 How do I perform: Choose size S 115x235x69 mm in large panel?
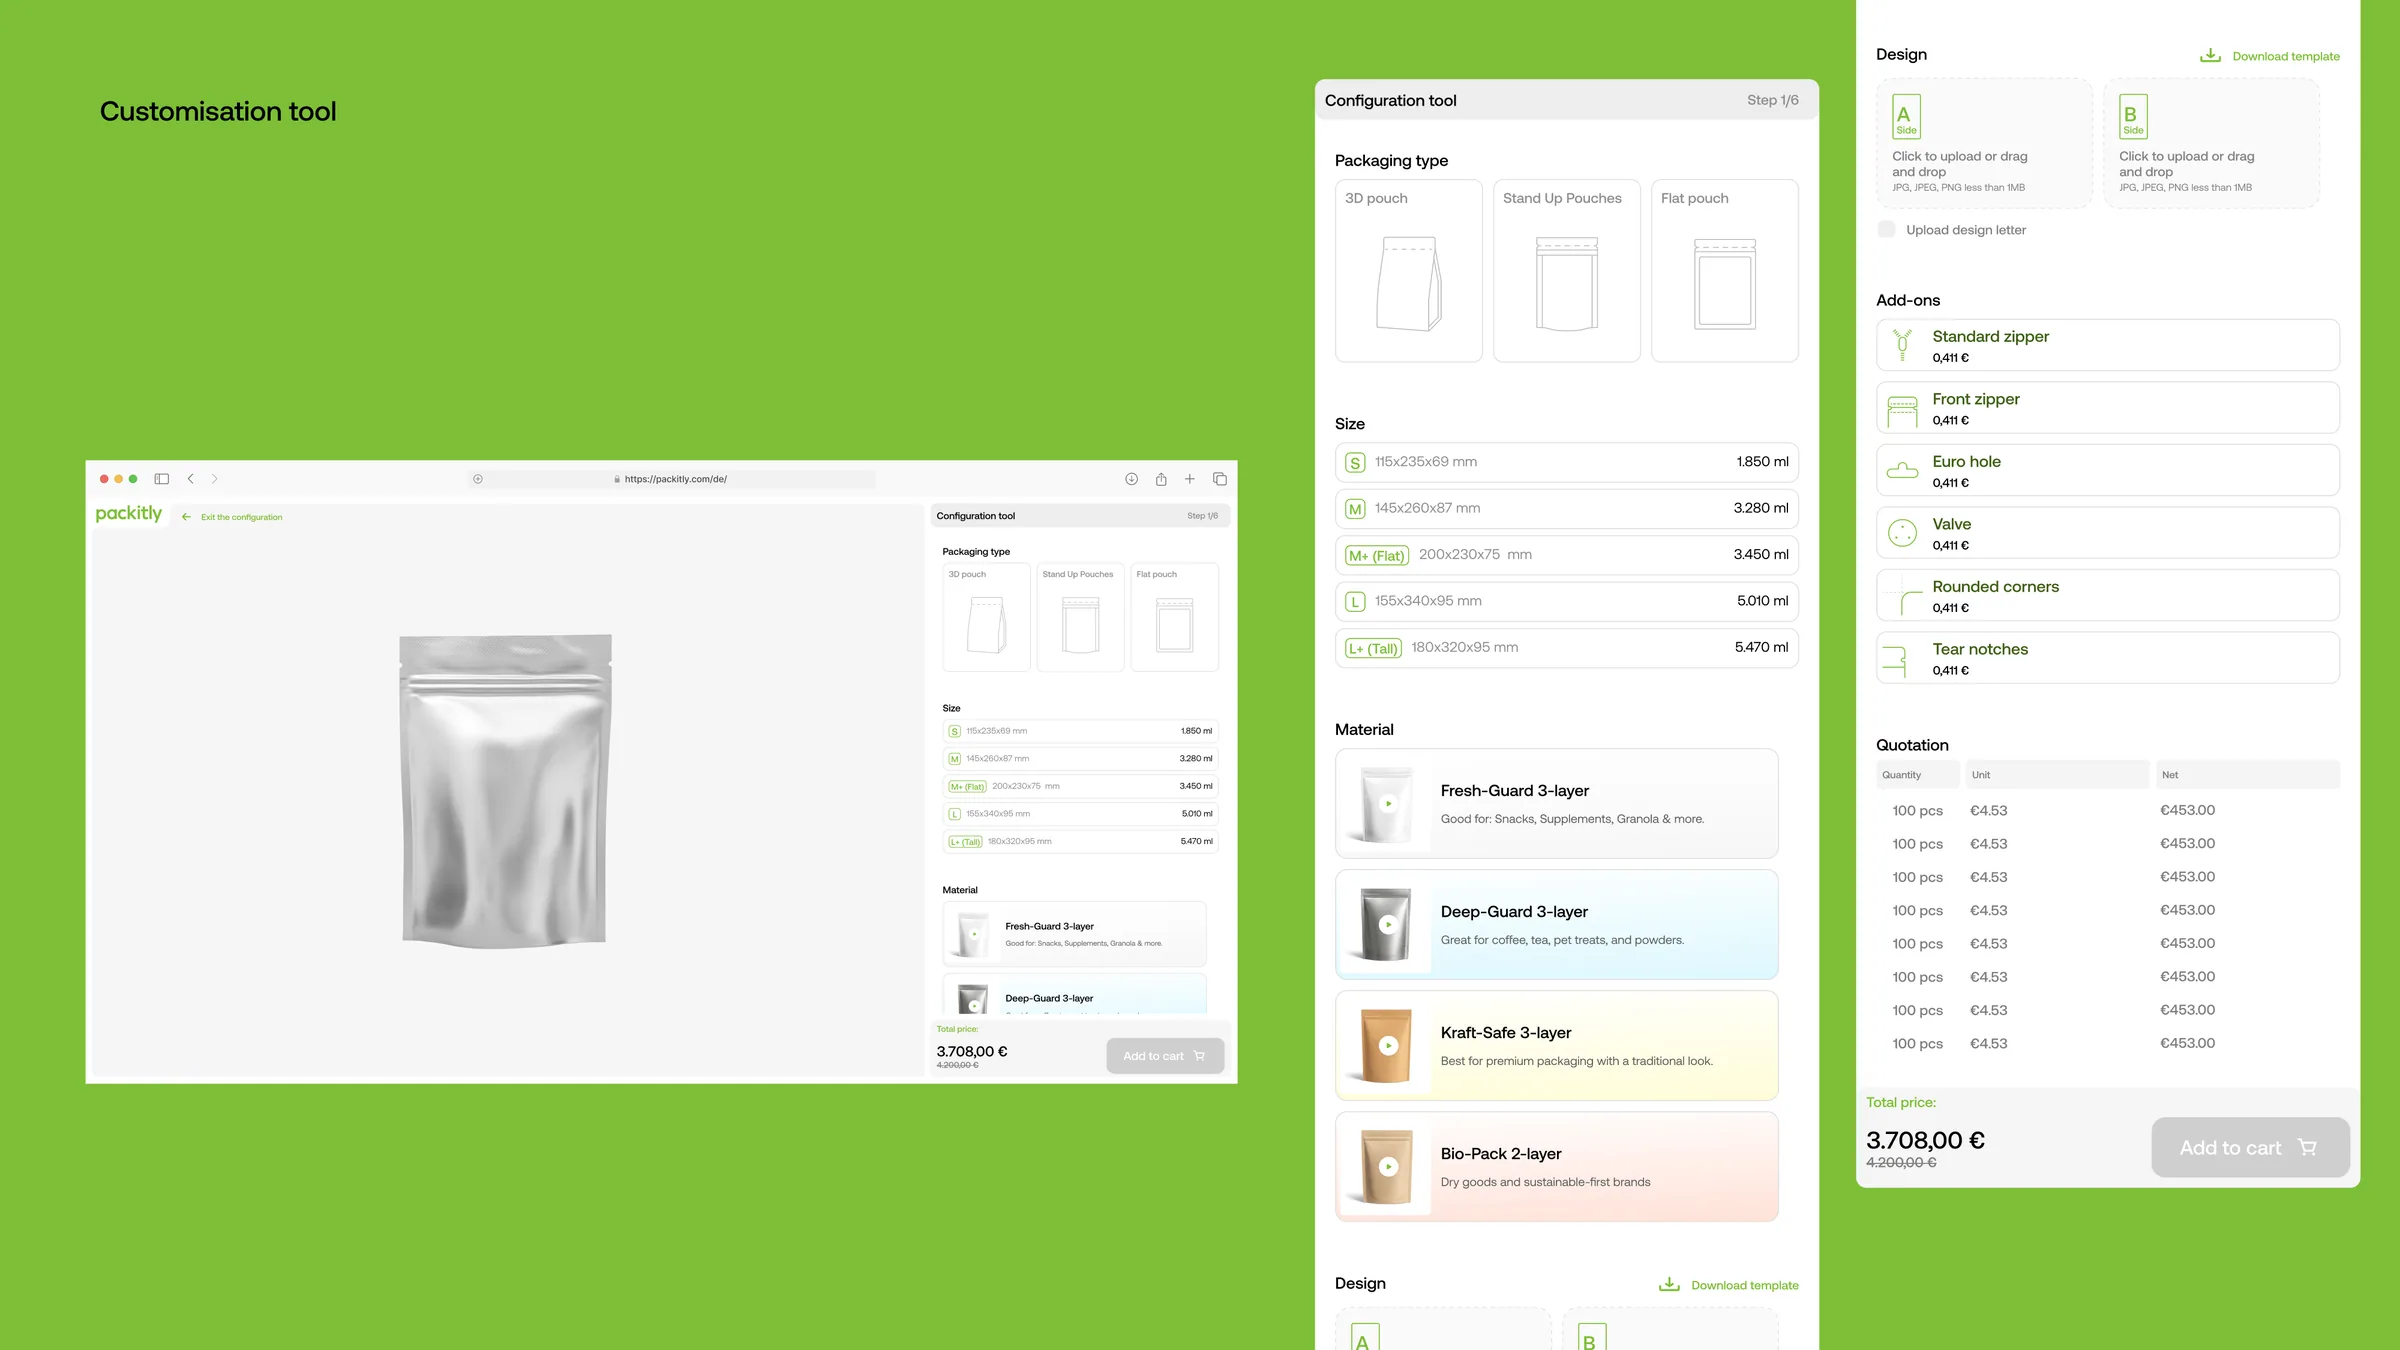(x=1566, y=462)
